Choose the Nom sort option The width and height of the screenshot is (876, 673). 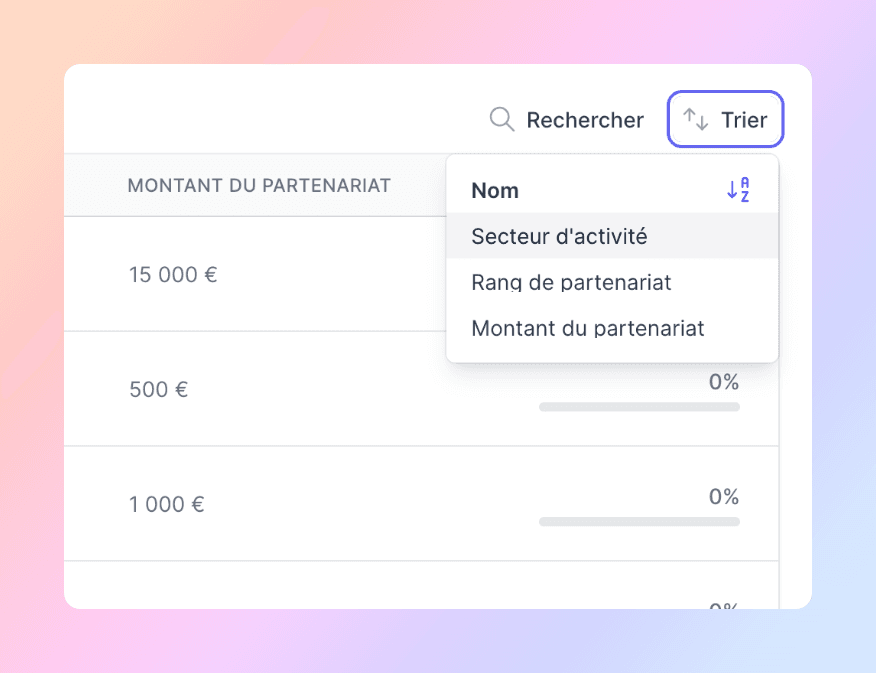612,190
